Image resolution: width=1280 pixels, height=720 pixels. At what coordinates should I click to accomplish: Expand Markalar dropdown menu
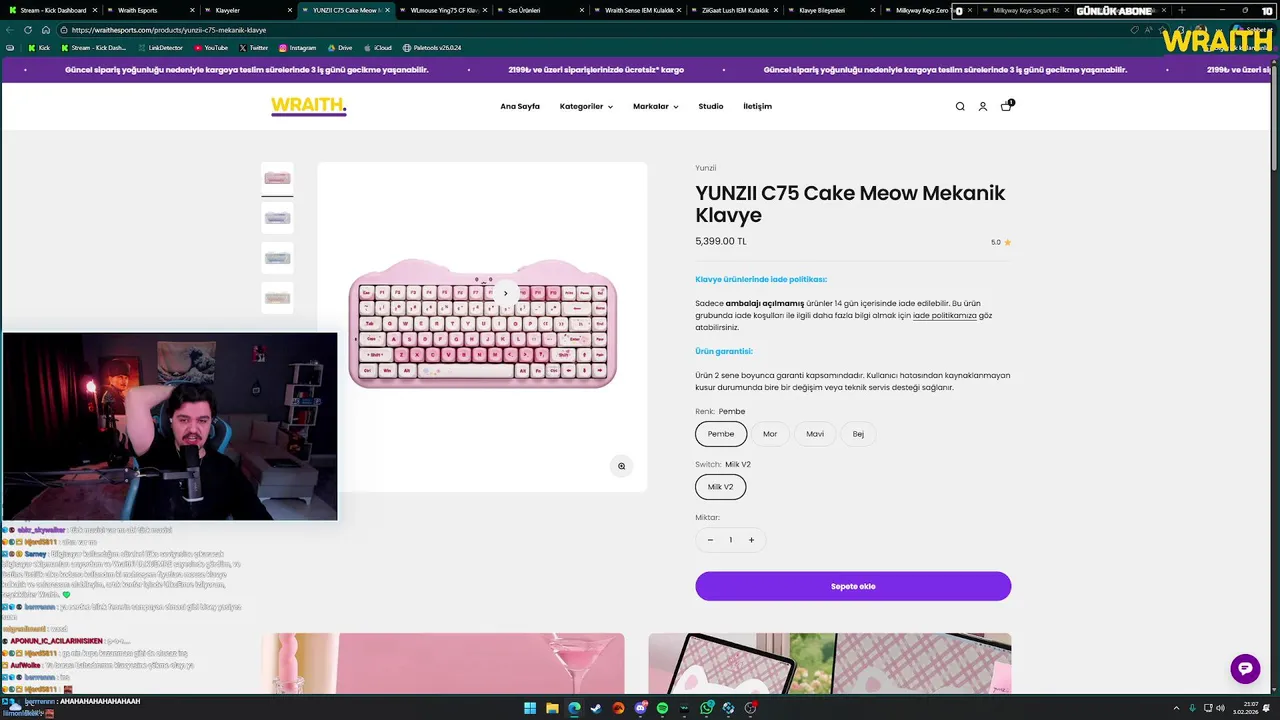point(656,106)
